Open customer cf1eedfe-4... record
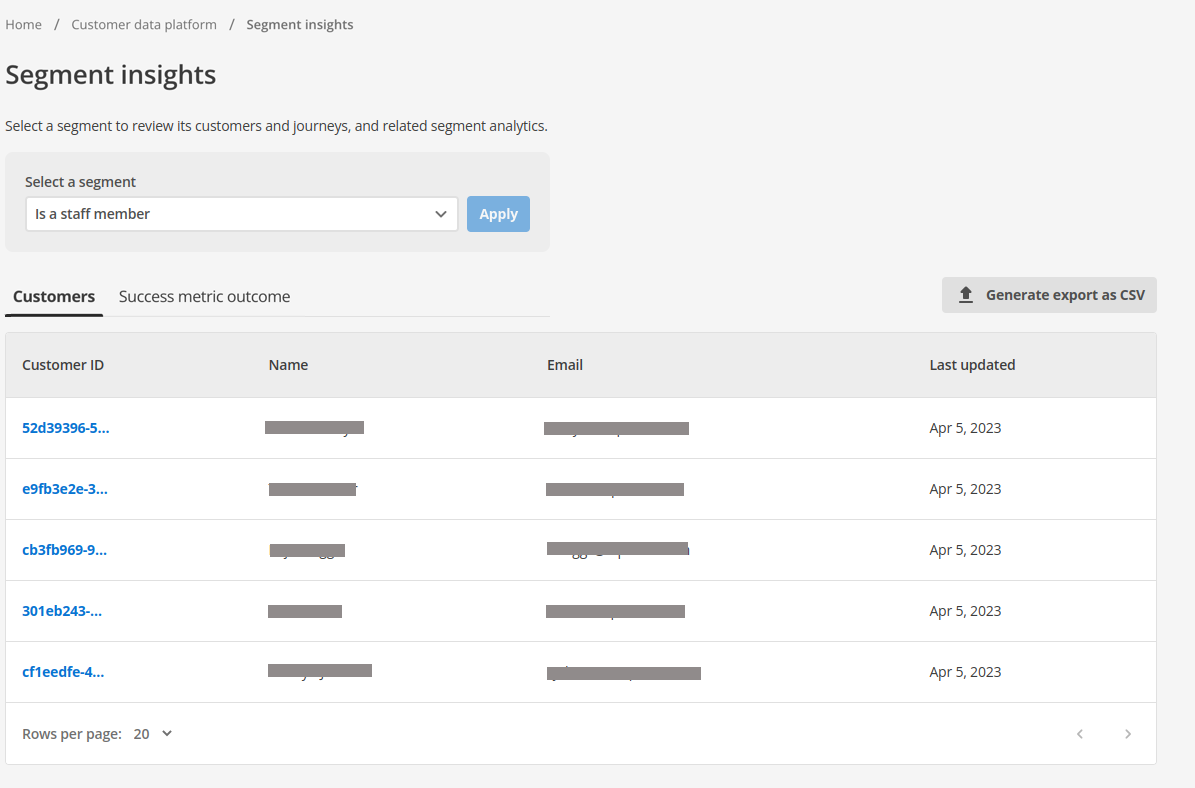Viewport: 1195px width, 788px height. coord(63,672)
